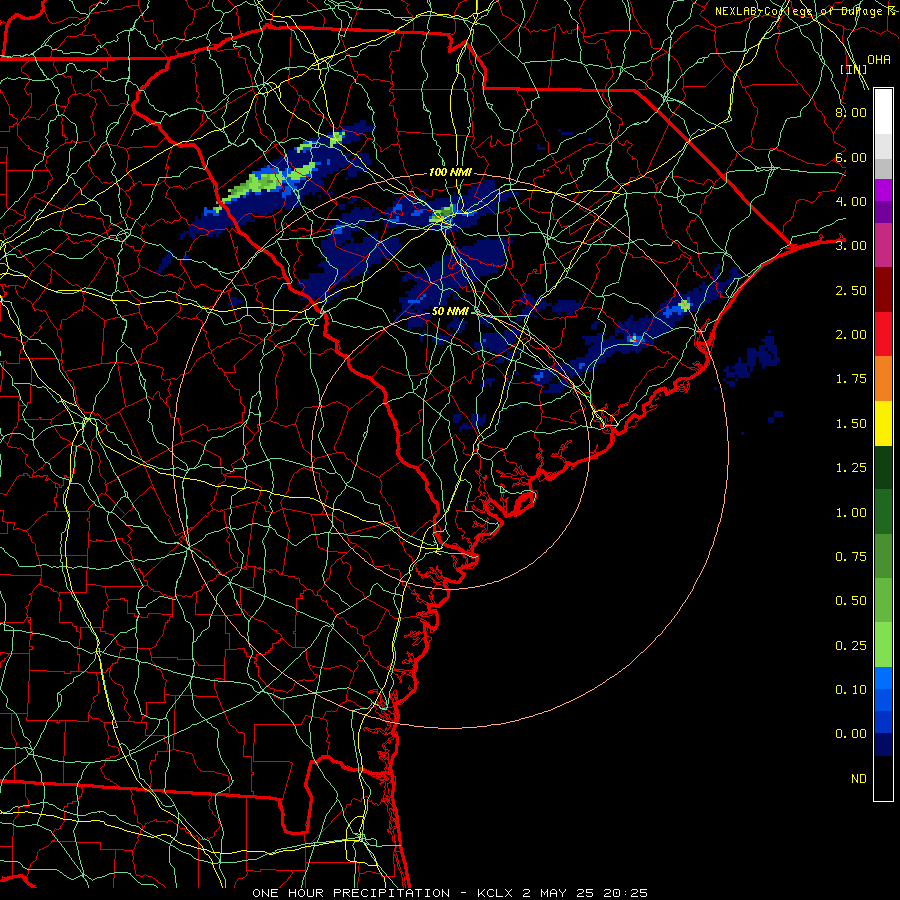Click the 6.00 legend value
The width and height of the screenshot is (900, 900).
coord(851,157)
